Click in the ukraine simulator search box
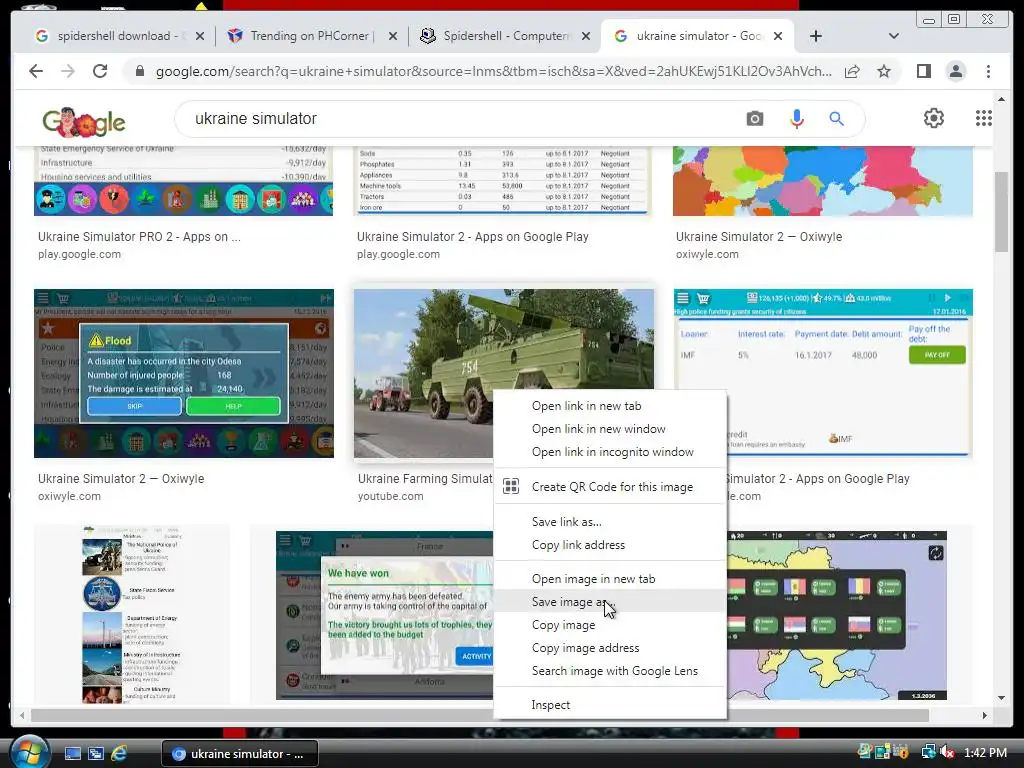Image resolution: width=1024 pixels, height=768 pixels. (x=457, y=118)
